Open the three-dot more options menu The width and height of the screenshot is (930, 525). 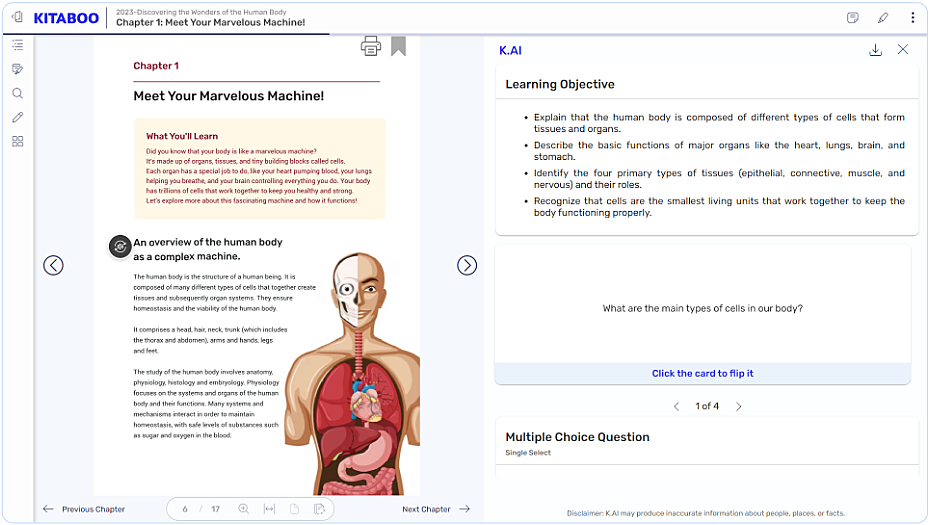tap(912, 18)
